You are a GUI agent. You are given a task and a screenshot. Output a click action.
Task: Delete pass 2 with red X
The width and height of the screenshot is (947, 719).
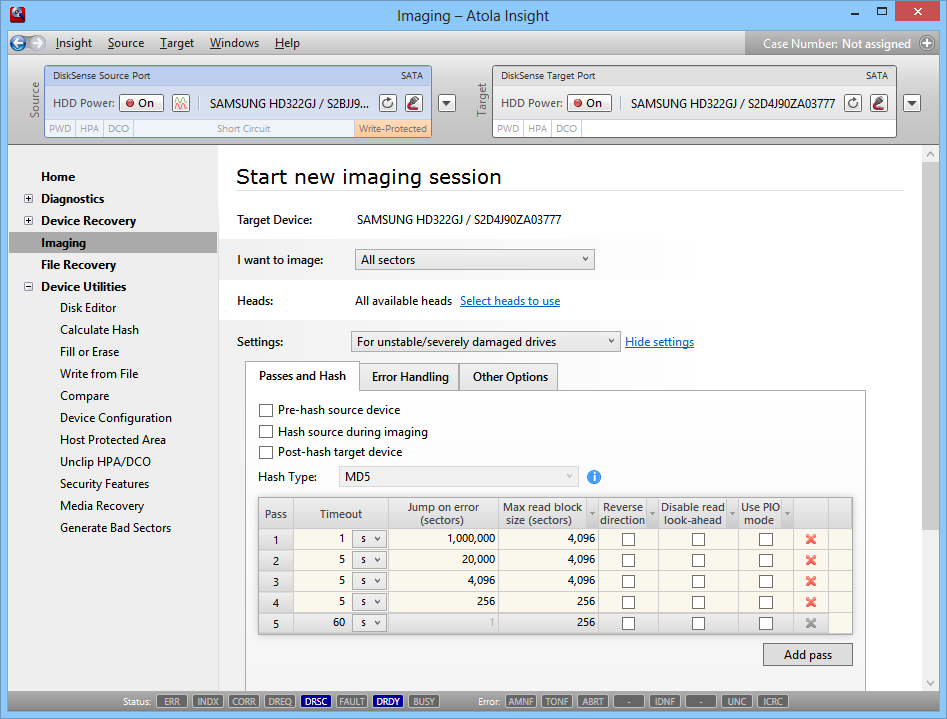(x=811, y=560)
